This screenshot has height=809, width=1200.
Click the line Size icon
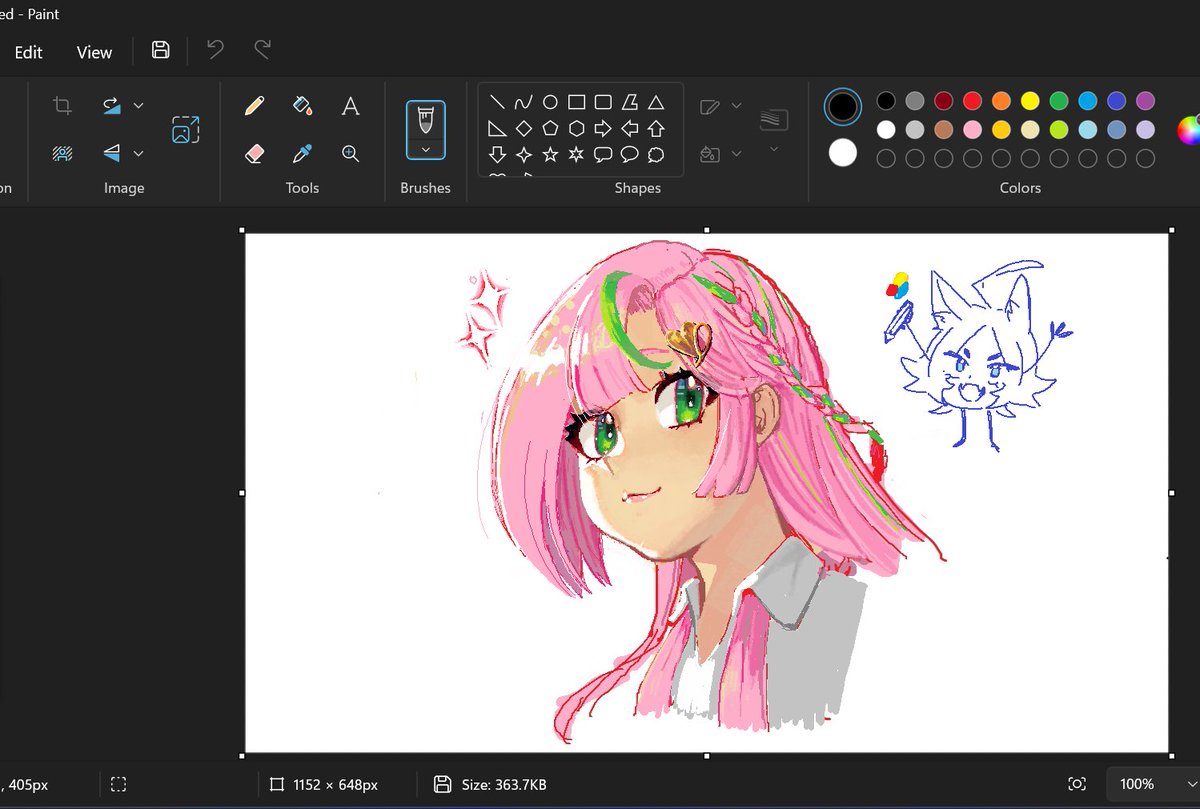[774, 120]
